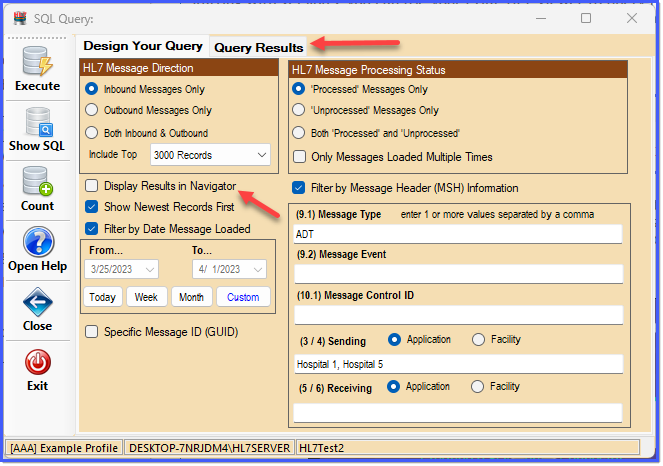The height and width of the screenshot is (466, 663).
Task: Minimize the SQL Query window
Action: point(542,19)
